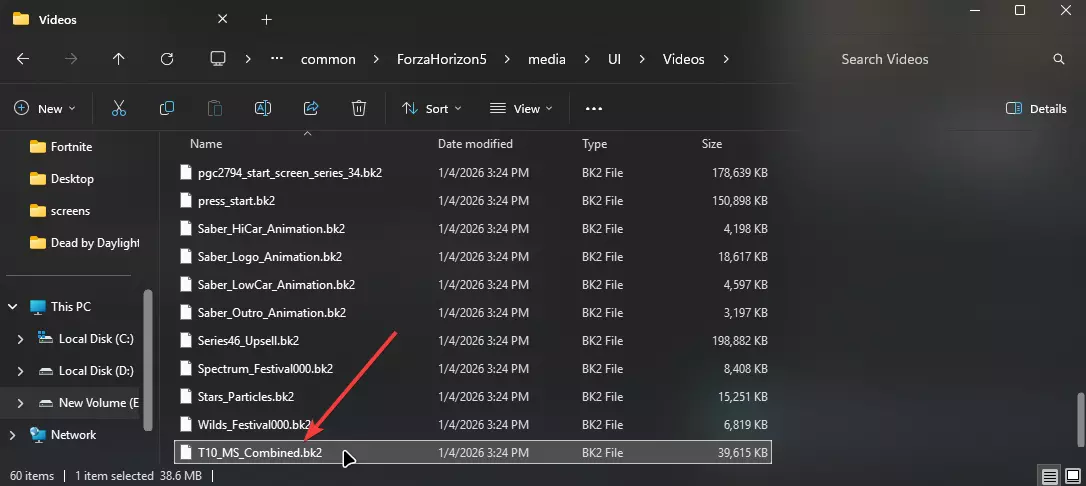Select Network in navigation pane
This screenshot has width=1086, height=486.
73,435
